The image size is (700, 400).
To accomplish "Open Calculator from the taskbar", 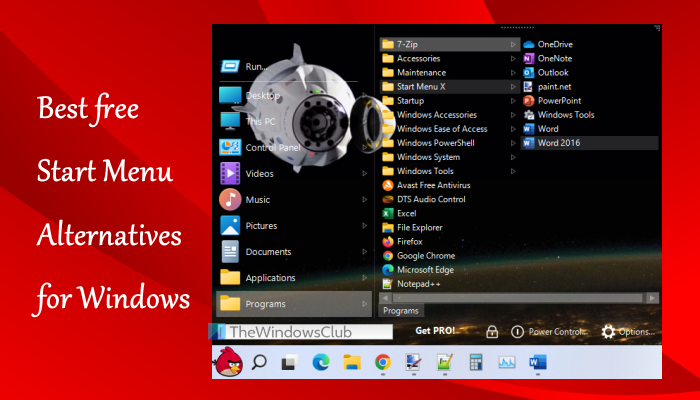I will pos(476,362).
